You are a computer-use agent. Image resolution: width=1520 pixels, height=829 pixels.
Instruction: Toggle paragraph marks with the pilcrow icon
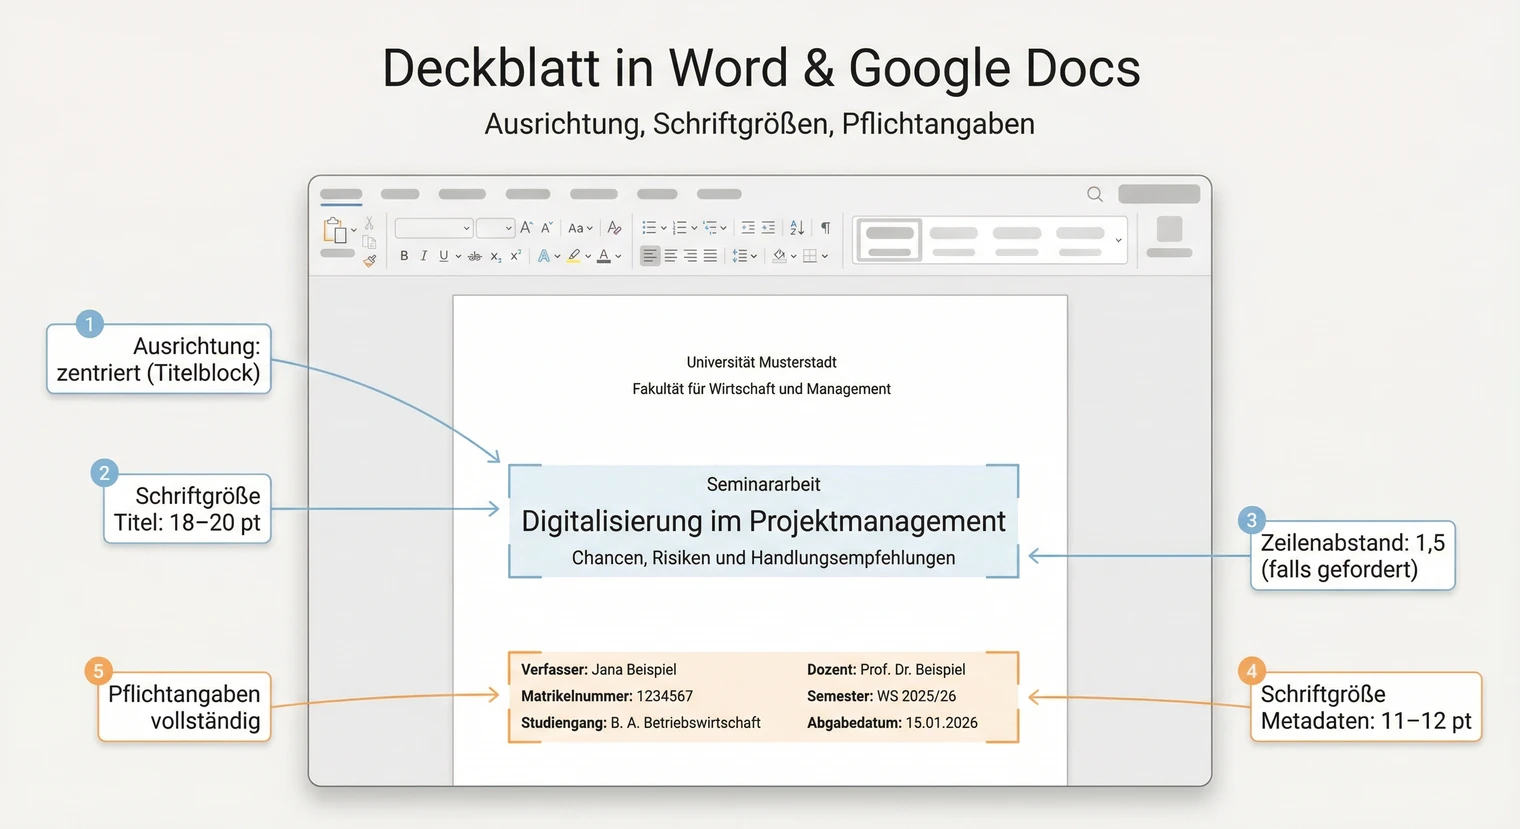pyautogui.click(x=823, y=227)
